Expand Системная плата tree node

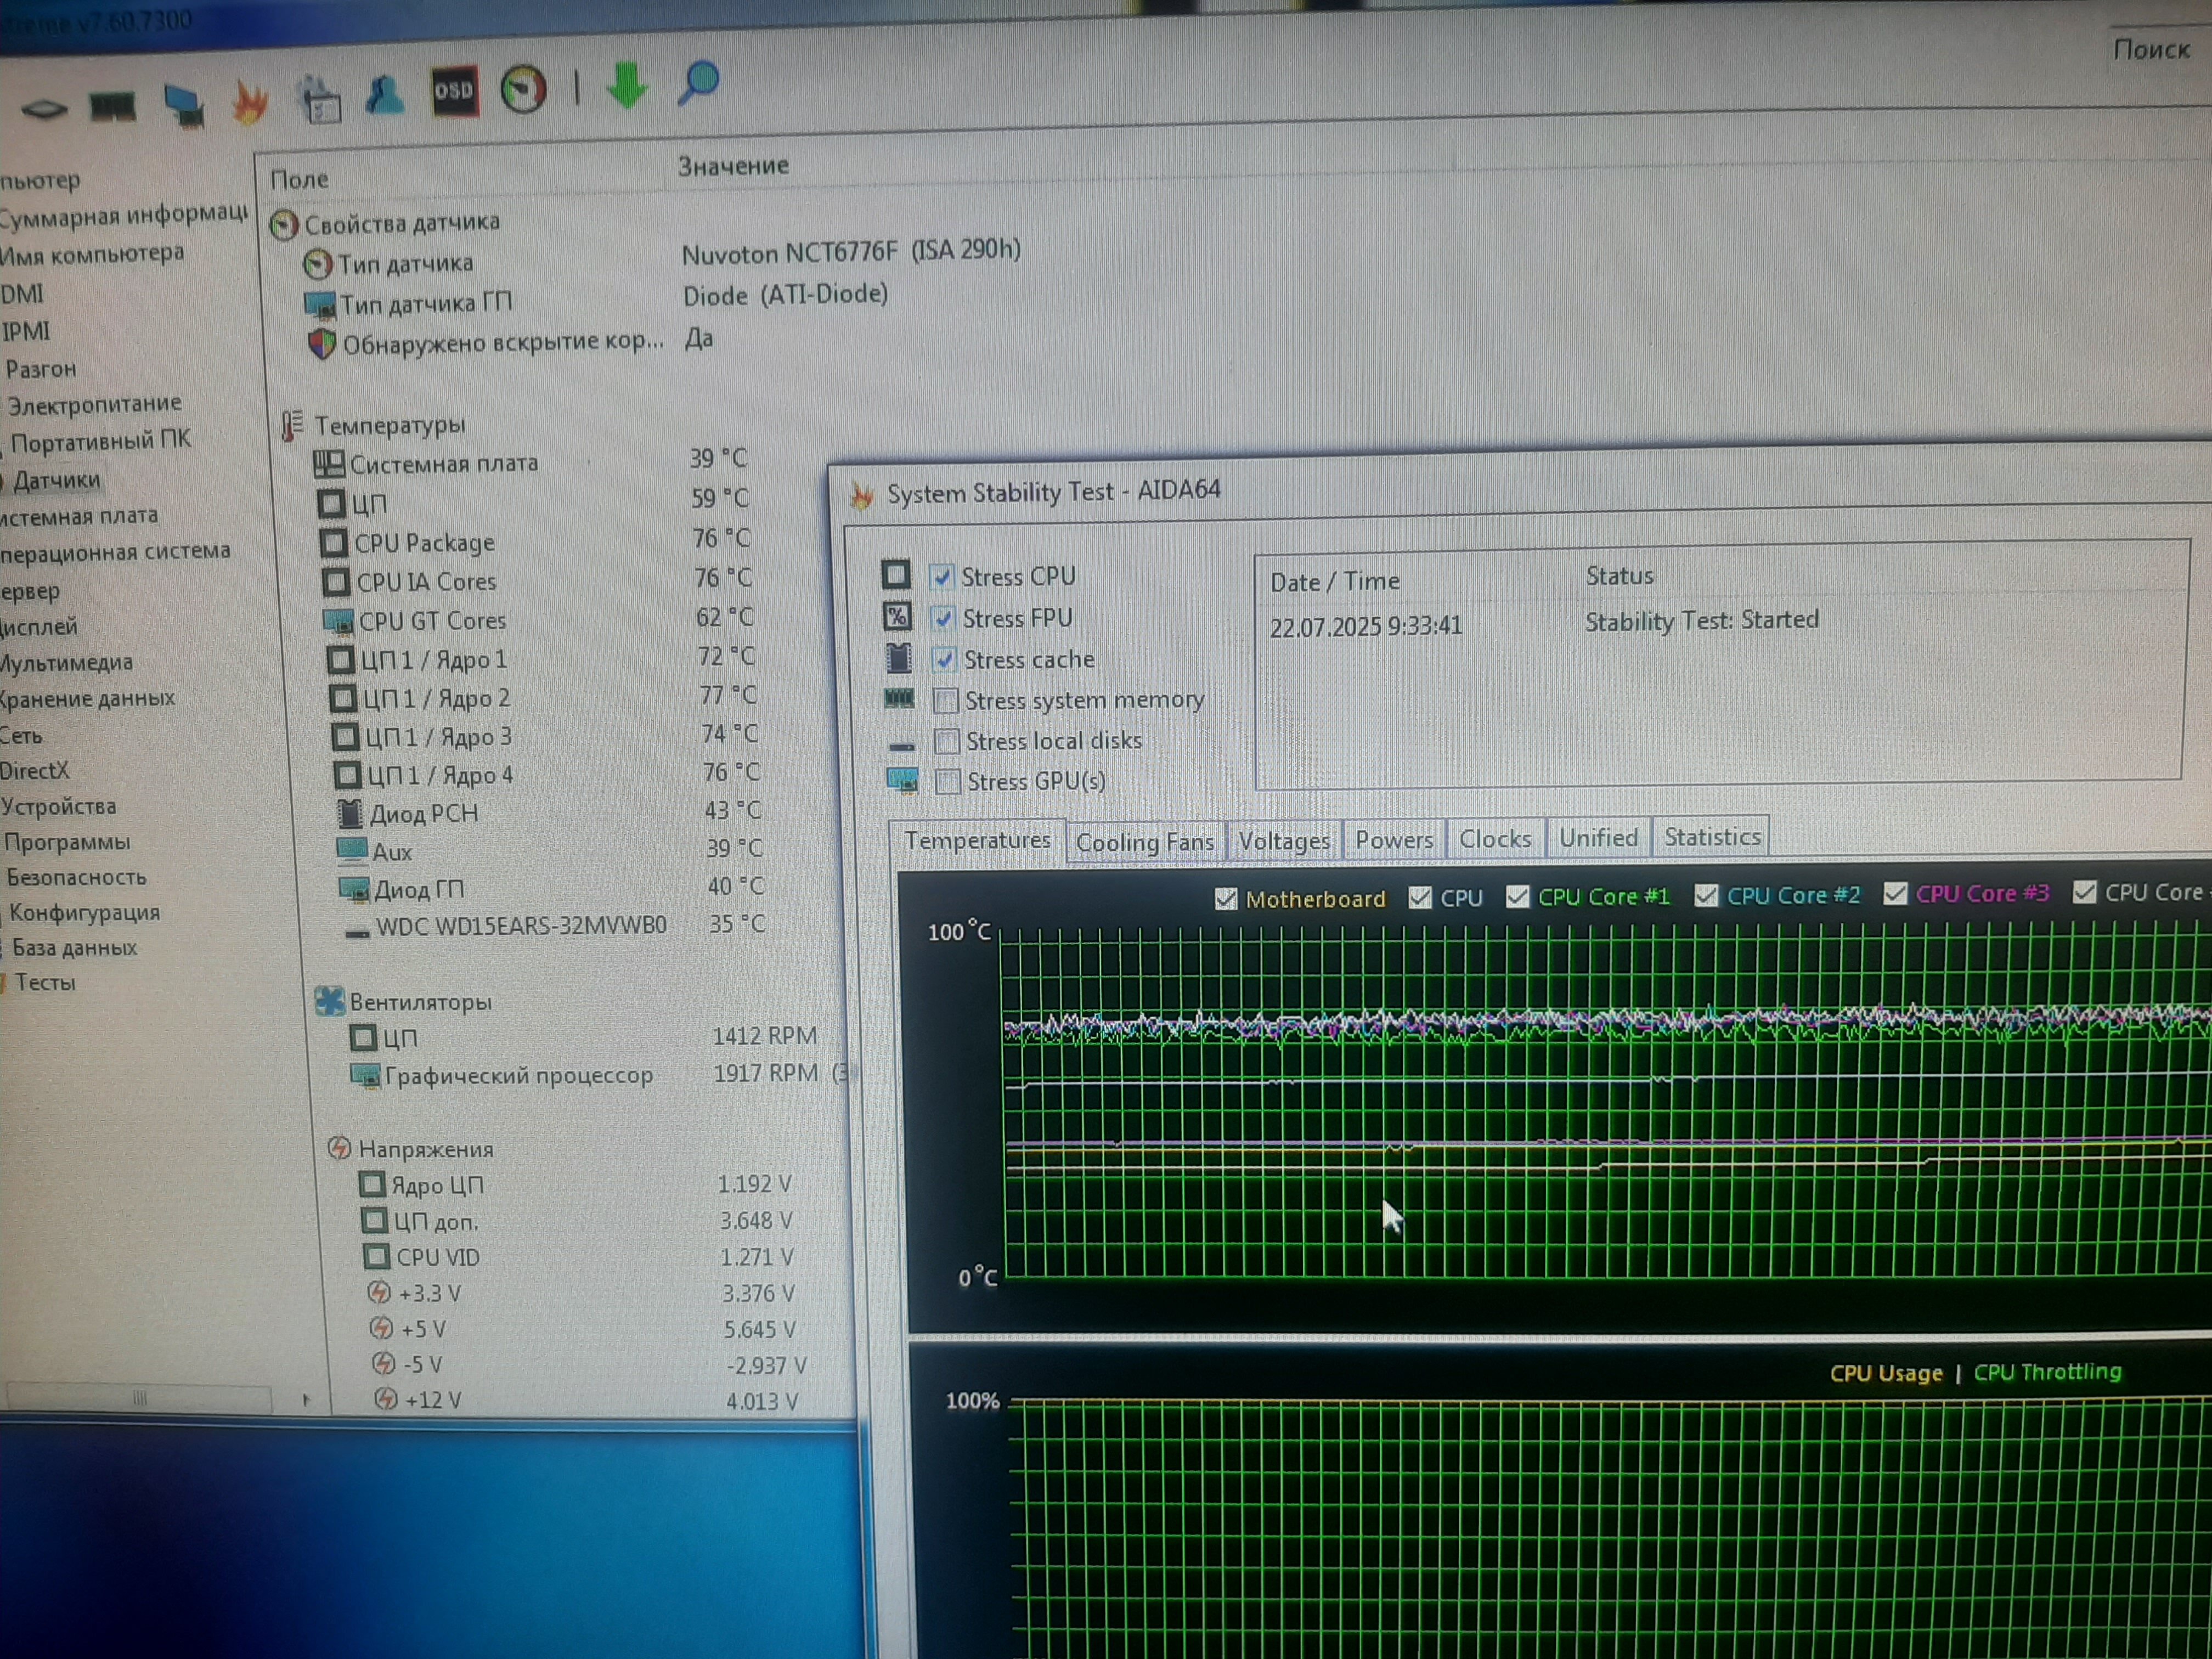click(78, 516)
